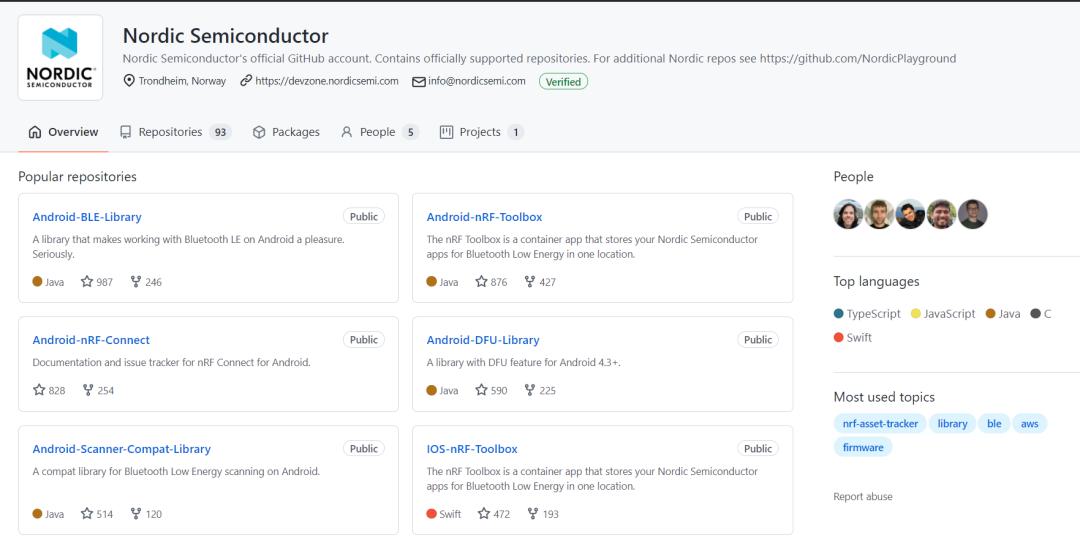
Task: Click the star icon on Android-nRF-Connect
Action: click(x=39, y=390)
